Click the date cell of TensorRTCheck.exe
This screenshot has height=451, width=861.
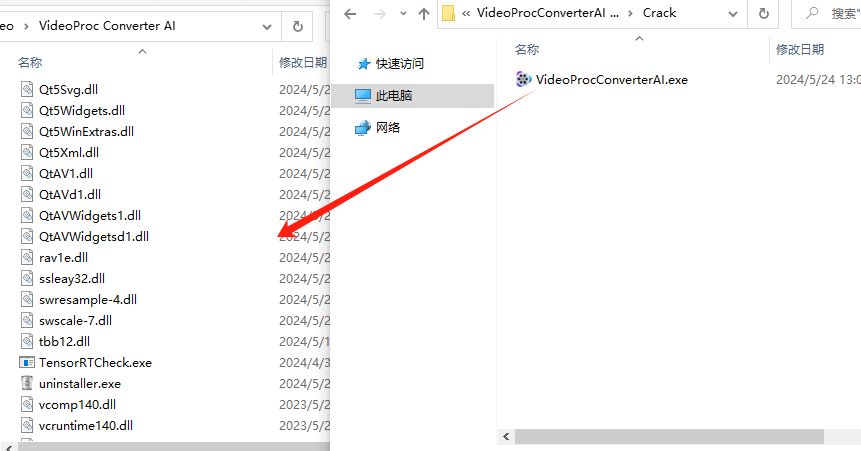pyautogui.click(x=304, y=363)
